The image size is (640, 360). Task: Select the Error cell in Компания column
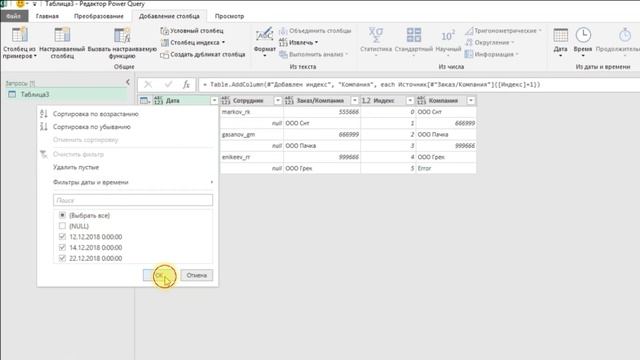pyautogui.click(x=446, y=168)
